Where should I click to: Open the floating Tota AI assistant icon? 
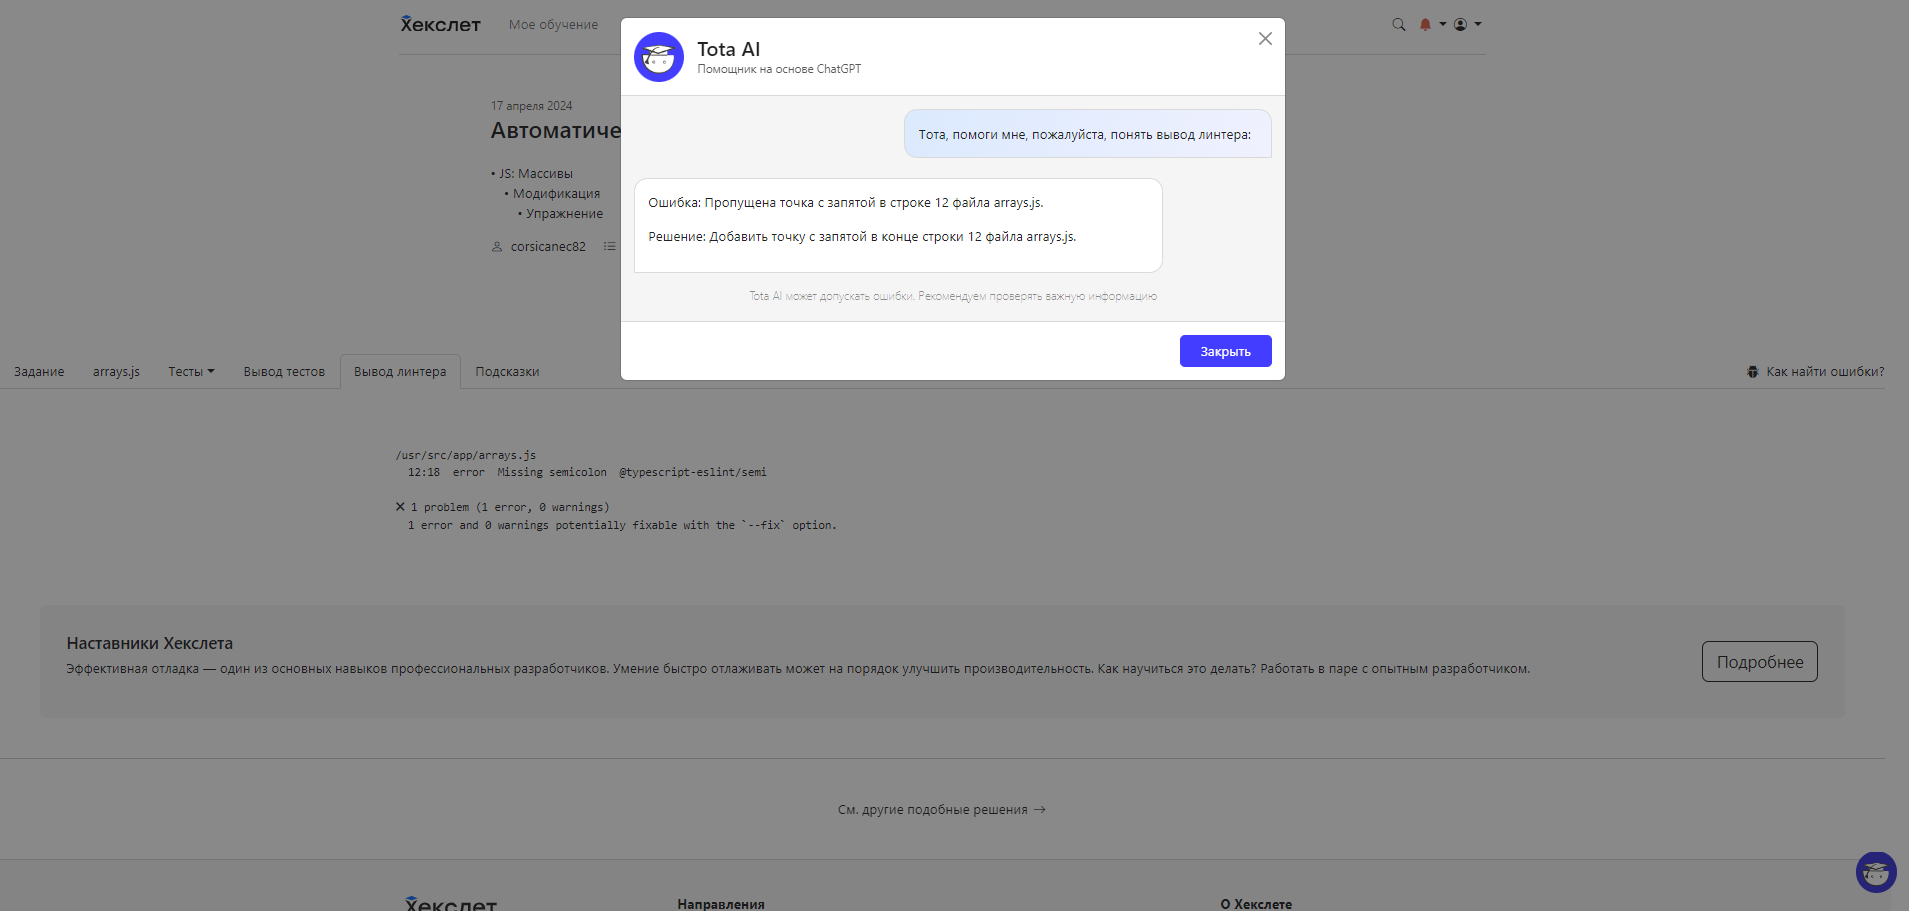tap(1875, 872)
